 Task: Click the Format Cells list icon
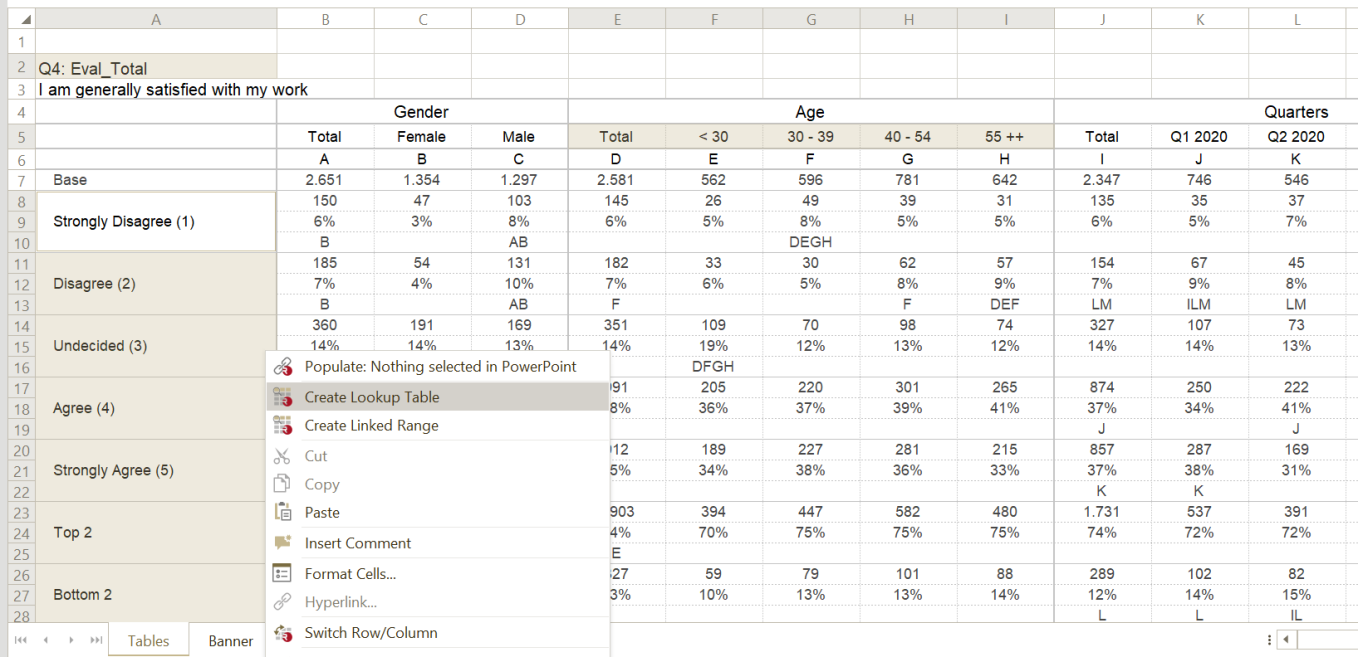284,573
